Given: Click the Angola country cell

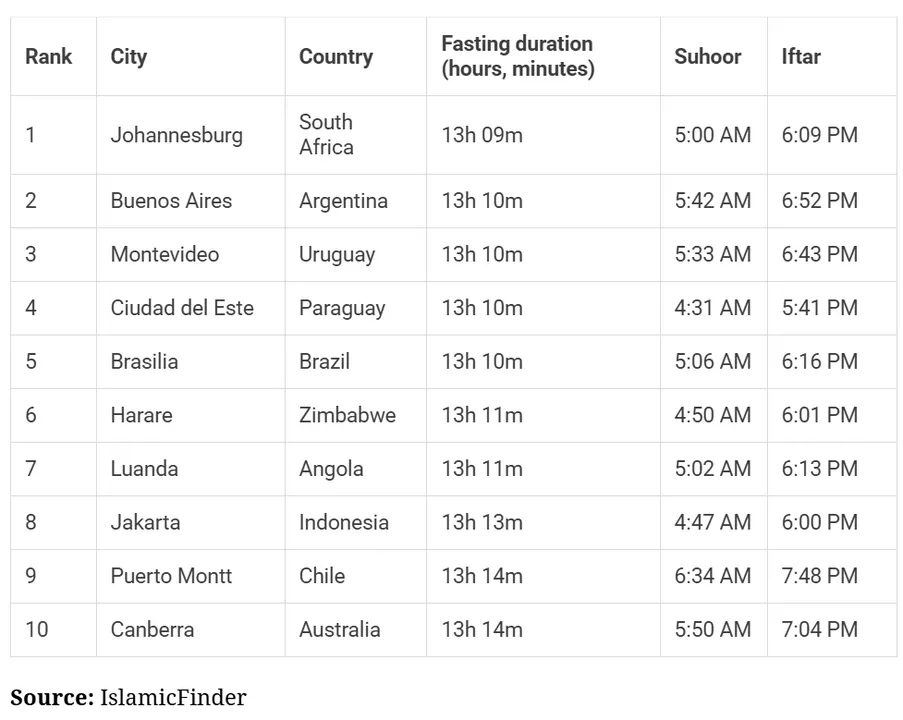Looking at the screenshot, I should pyautogui.click(x=331, y=468).
